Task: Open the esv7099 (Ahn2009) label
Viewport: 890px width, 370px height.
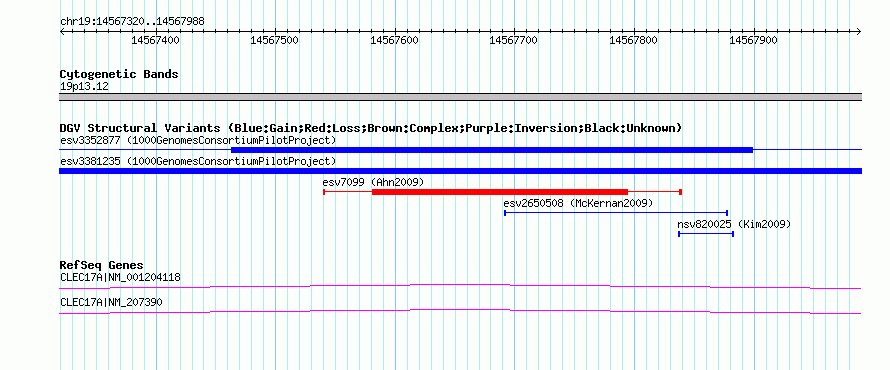Action: (x=373, y=182)
